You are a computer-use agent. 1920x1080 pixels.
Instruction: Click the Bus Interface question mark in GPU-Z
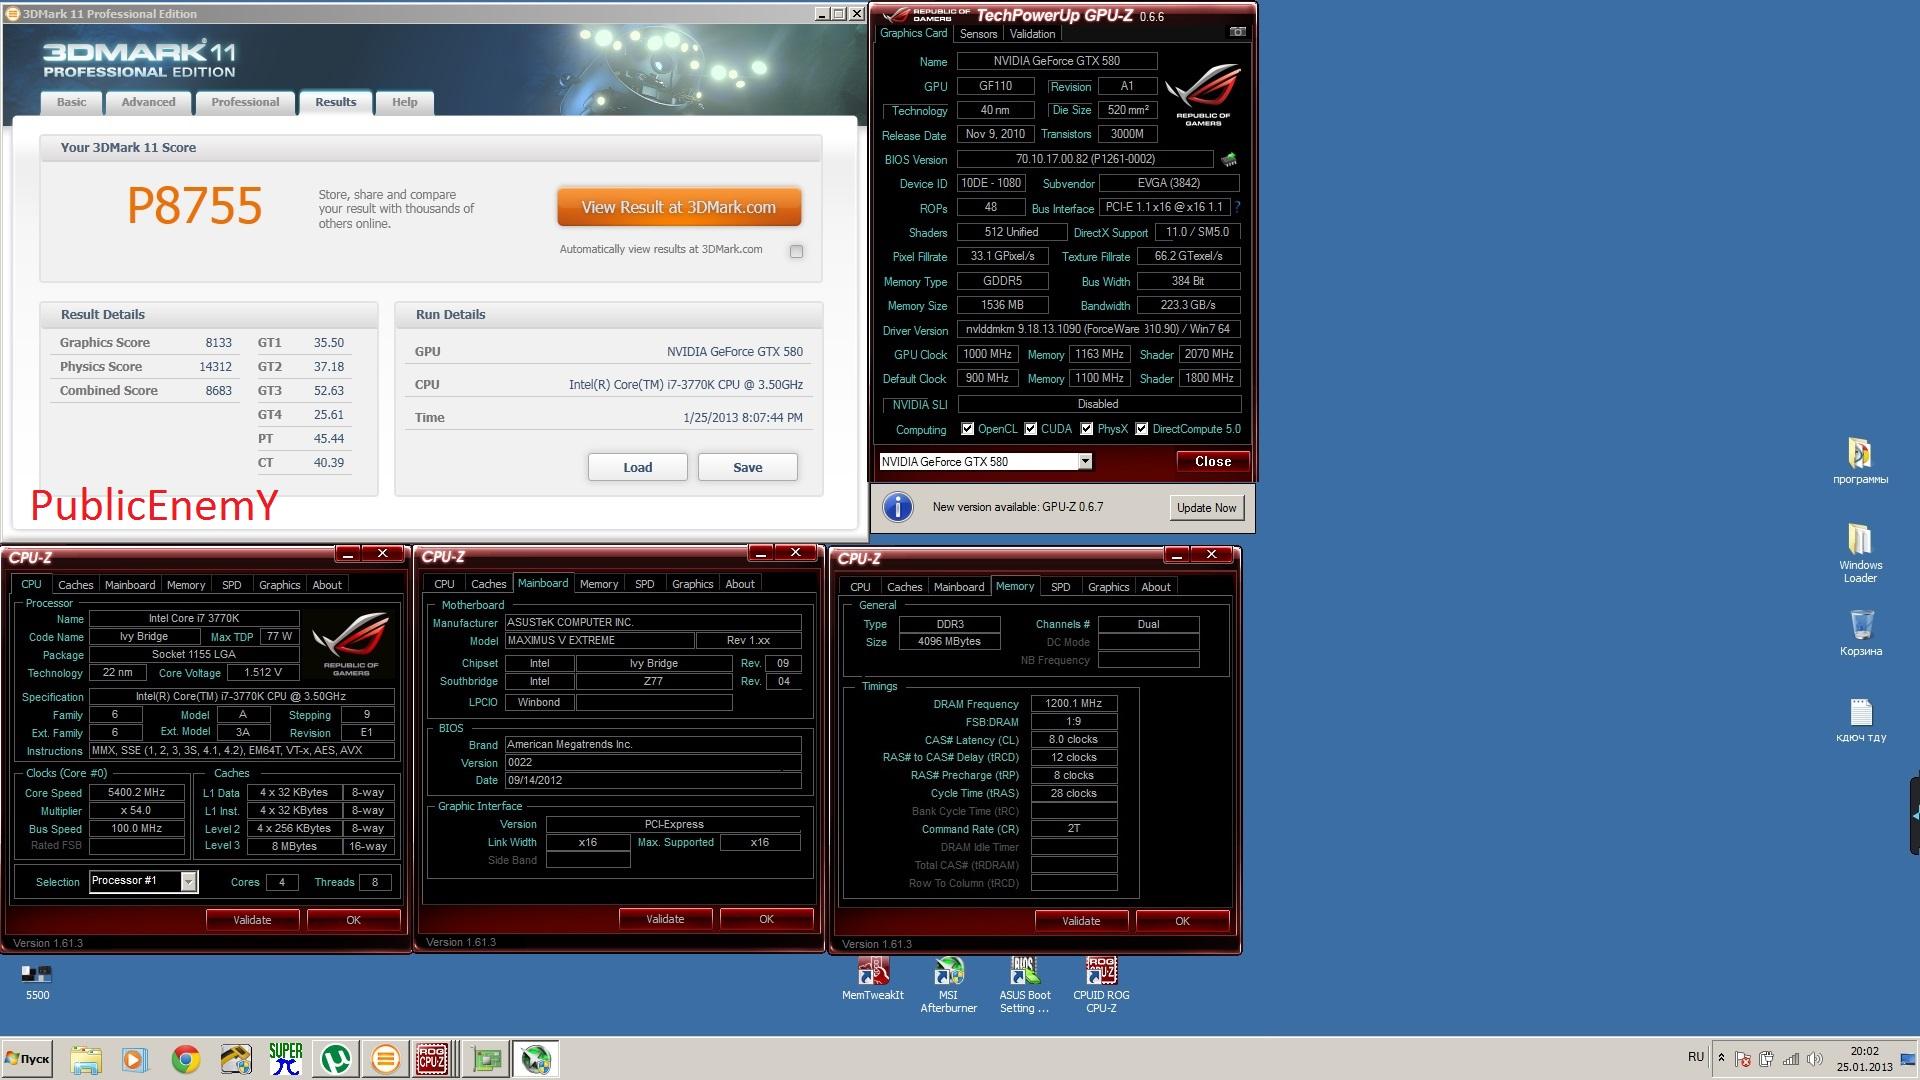[1237, 207]
